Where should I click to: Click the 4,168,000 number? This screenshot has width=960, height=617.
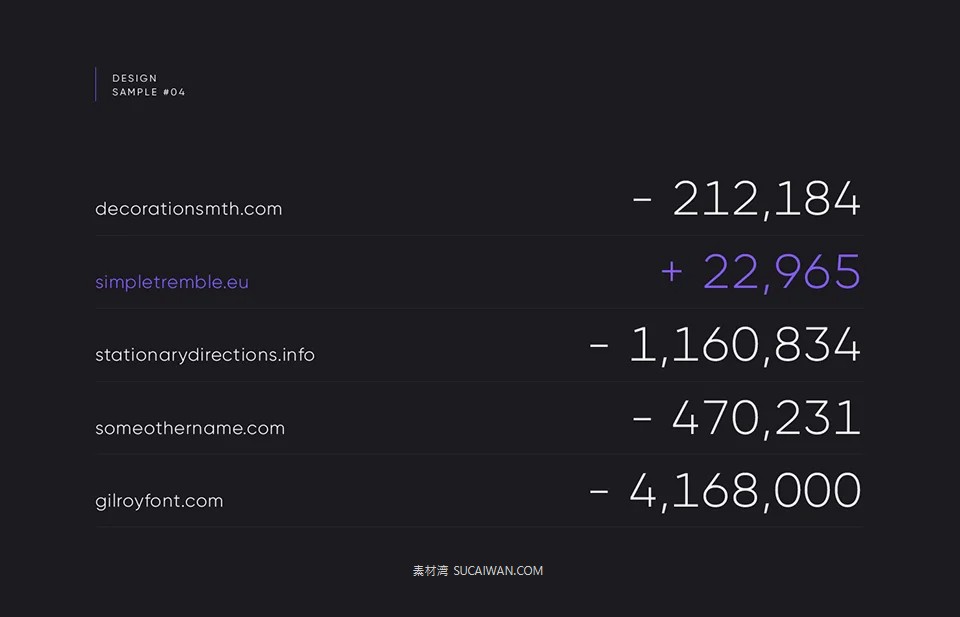[744, 492]
